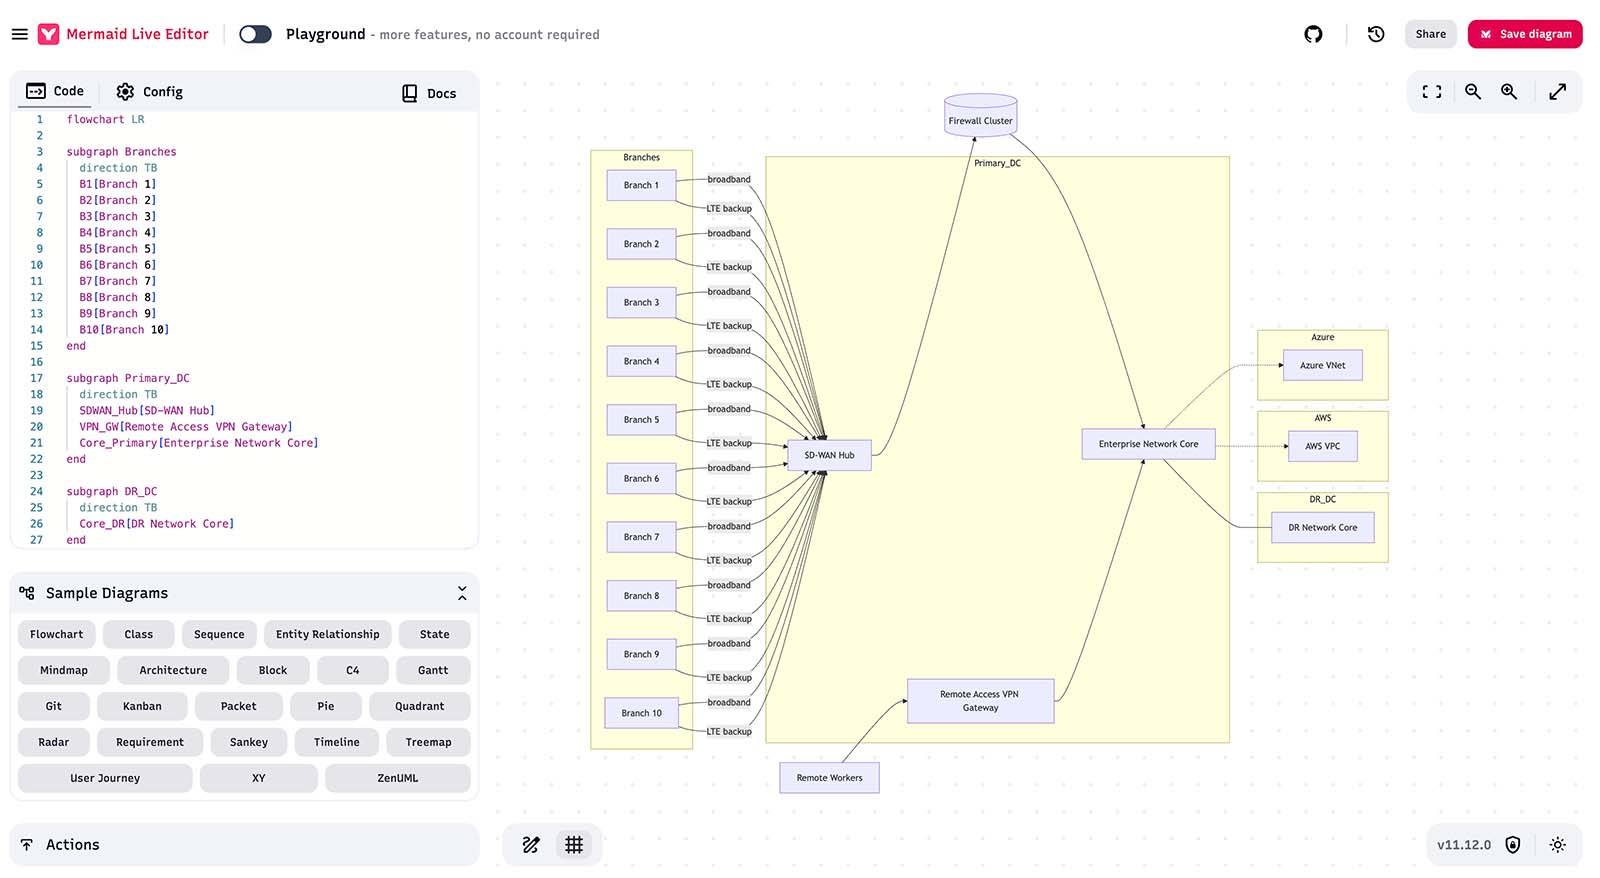The height and width of the screenshot is (878, 1600).
Task: Toggle the background grid
Action: pyautogui.click(x=574, y=845)
